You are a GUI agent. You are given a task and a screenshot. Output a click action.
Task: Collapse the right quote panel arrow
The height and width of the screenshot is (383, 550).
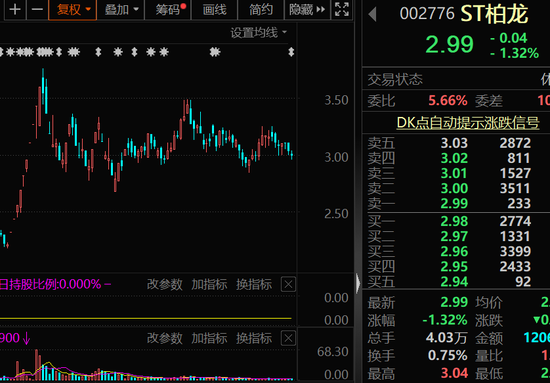click(358, 283)
